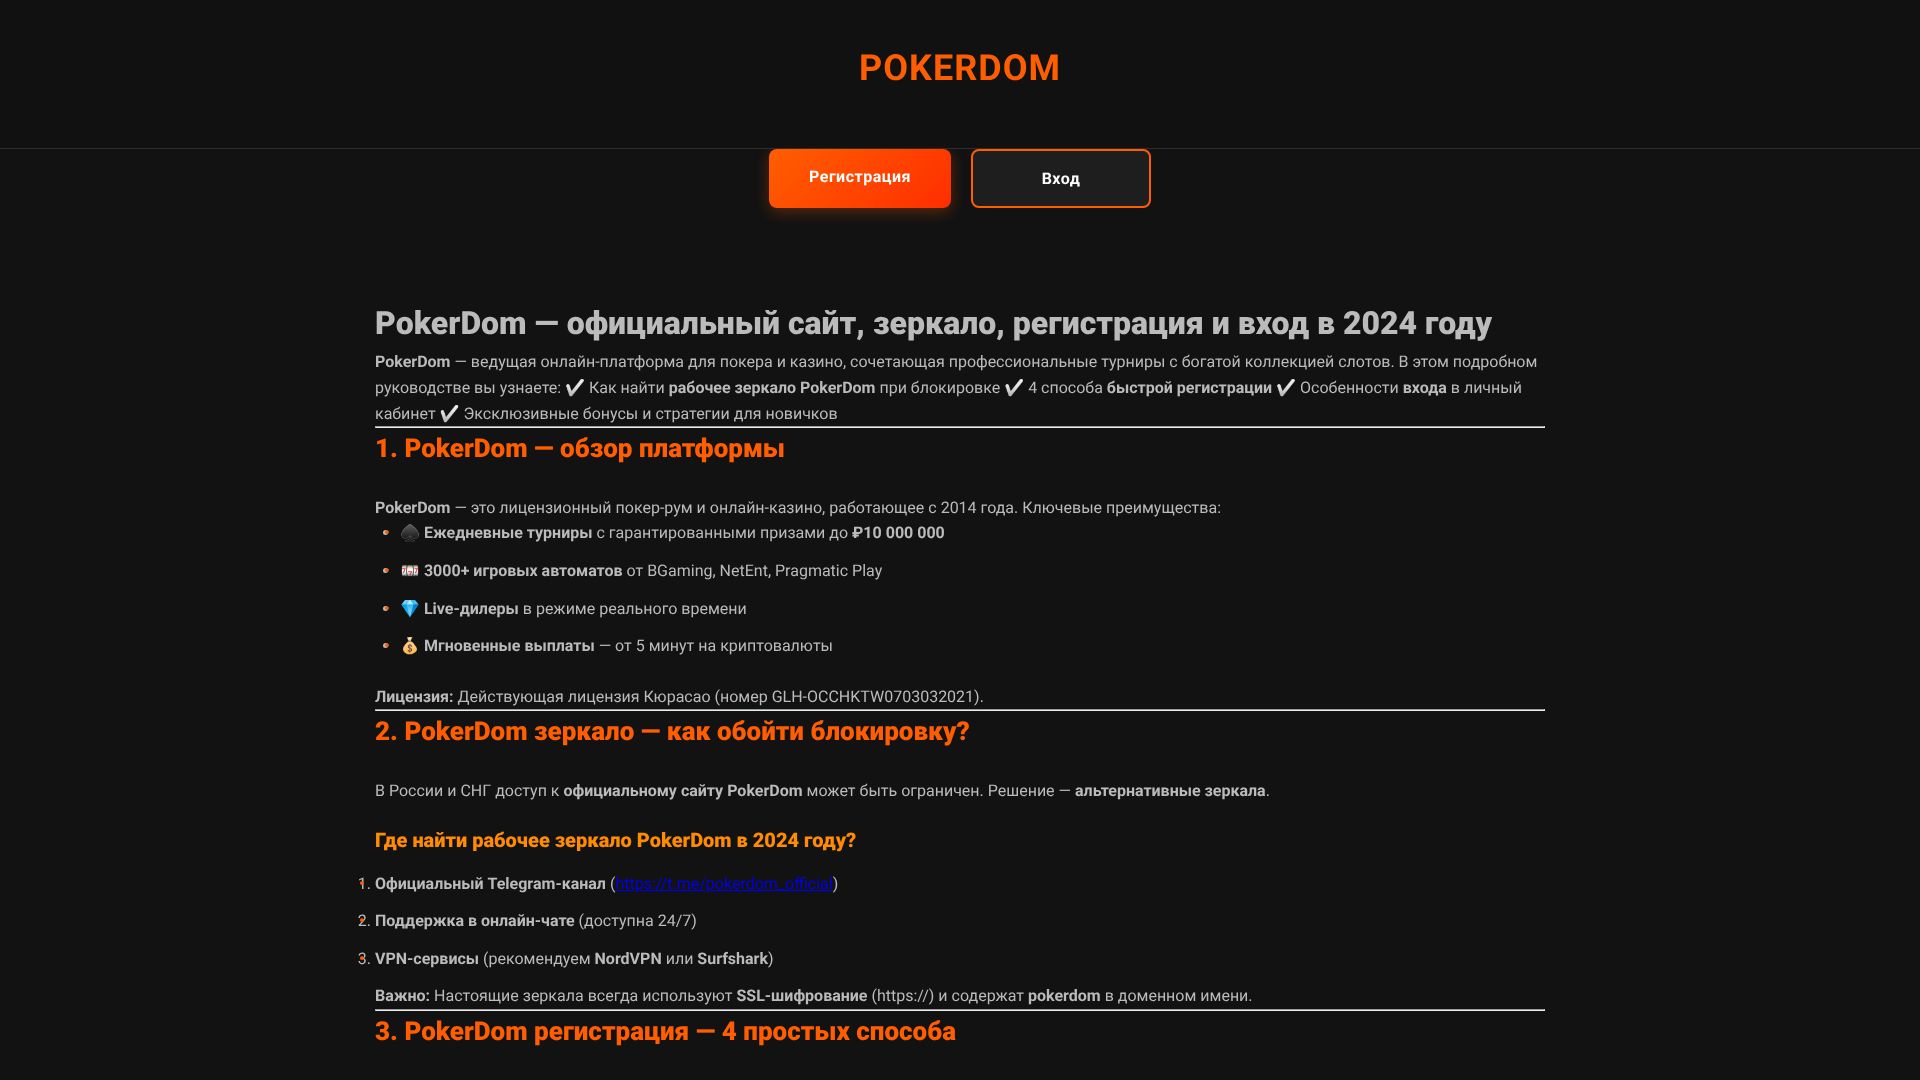Click the spade icon beside Ежедневные турниры

pos(410,533)
